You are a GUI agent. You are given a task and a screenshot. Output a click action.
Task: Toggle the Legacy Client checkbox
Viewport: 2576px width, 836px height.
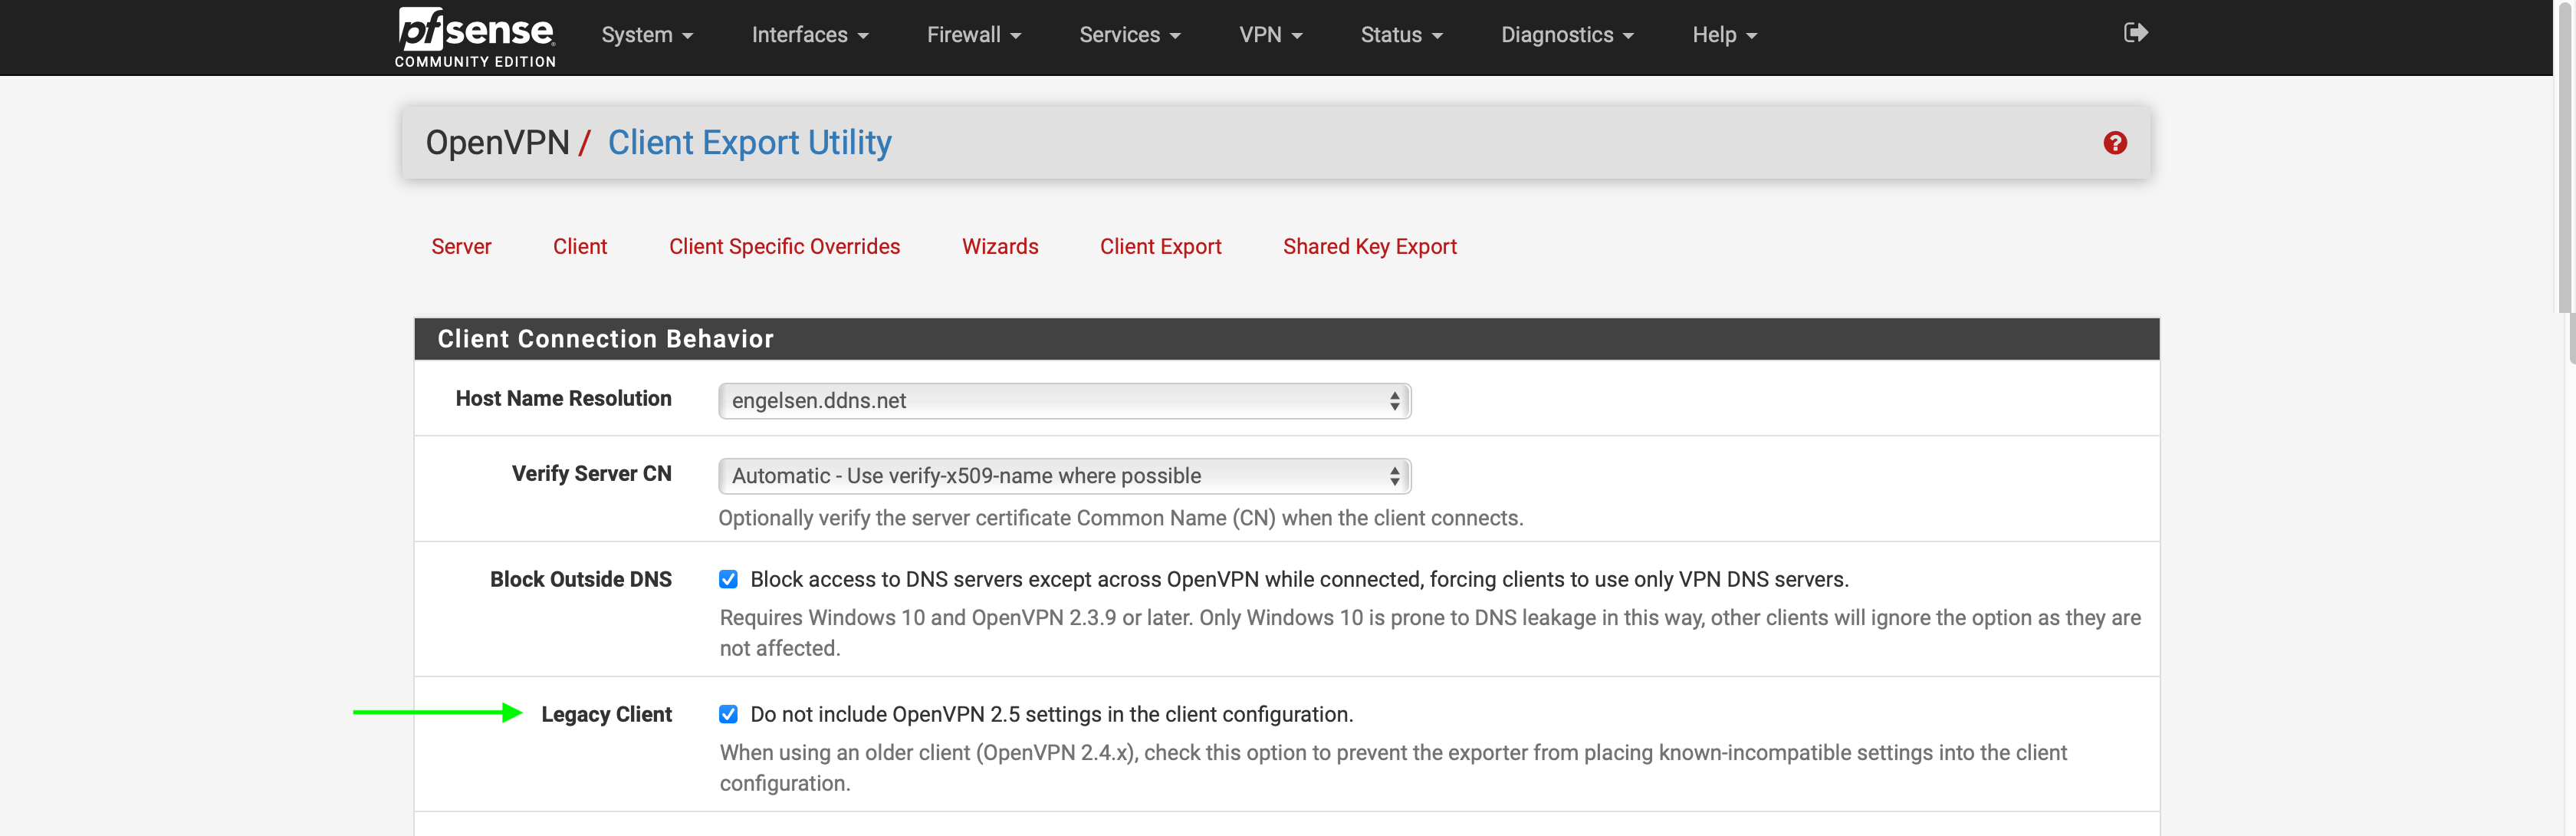(x=728, y=714)
